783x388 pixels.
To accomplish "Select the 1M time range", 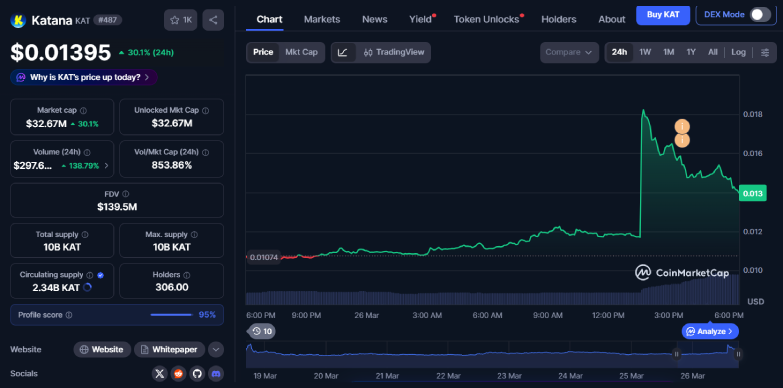I will (669, 52).
